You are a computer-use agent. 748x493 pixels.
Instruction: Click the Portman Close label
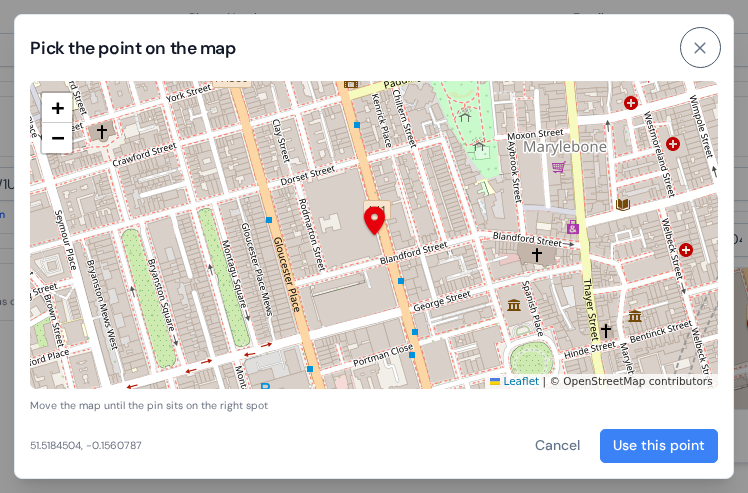(x=383, y=356)
